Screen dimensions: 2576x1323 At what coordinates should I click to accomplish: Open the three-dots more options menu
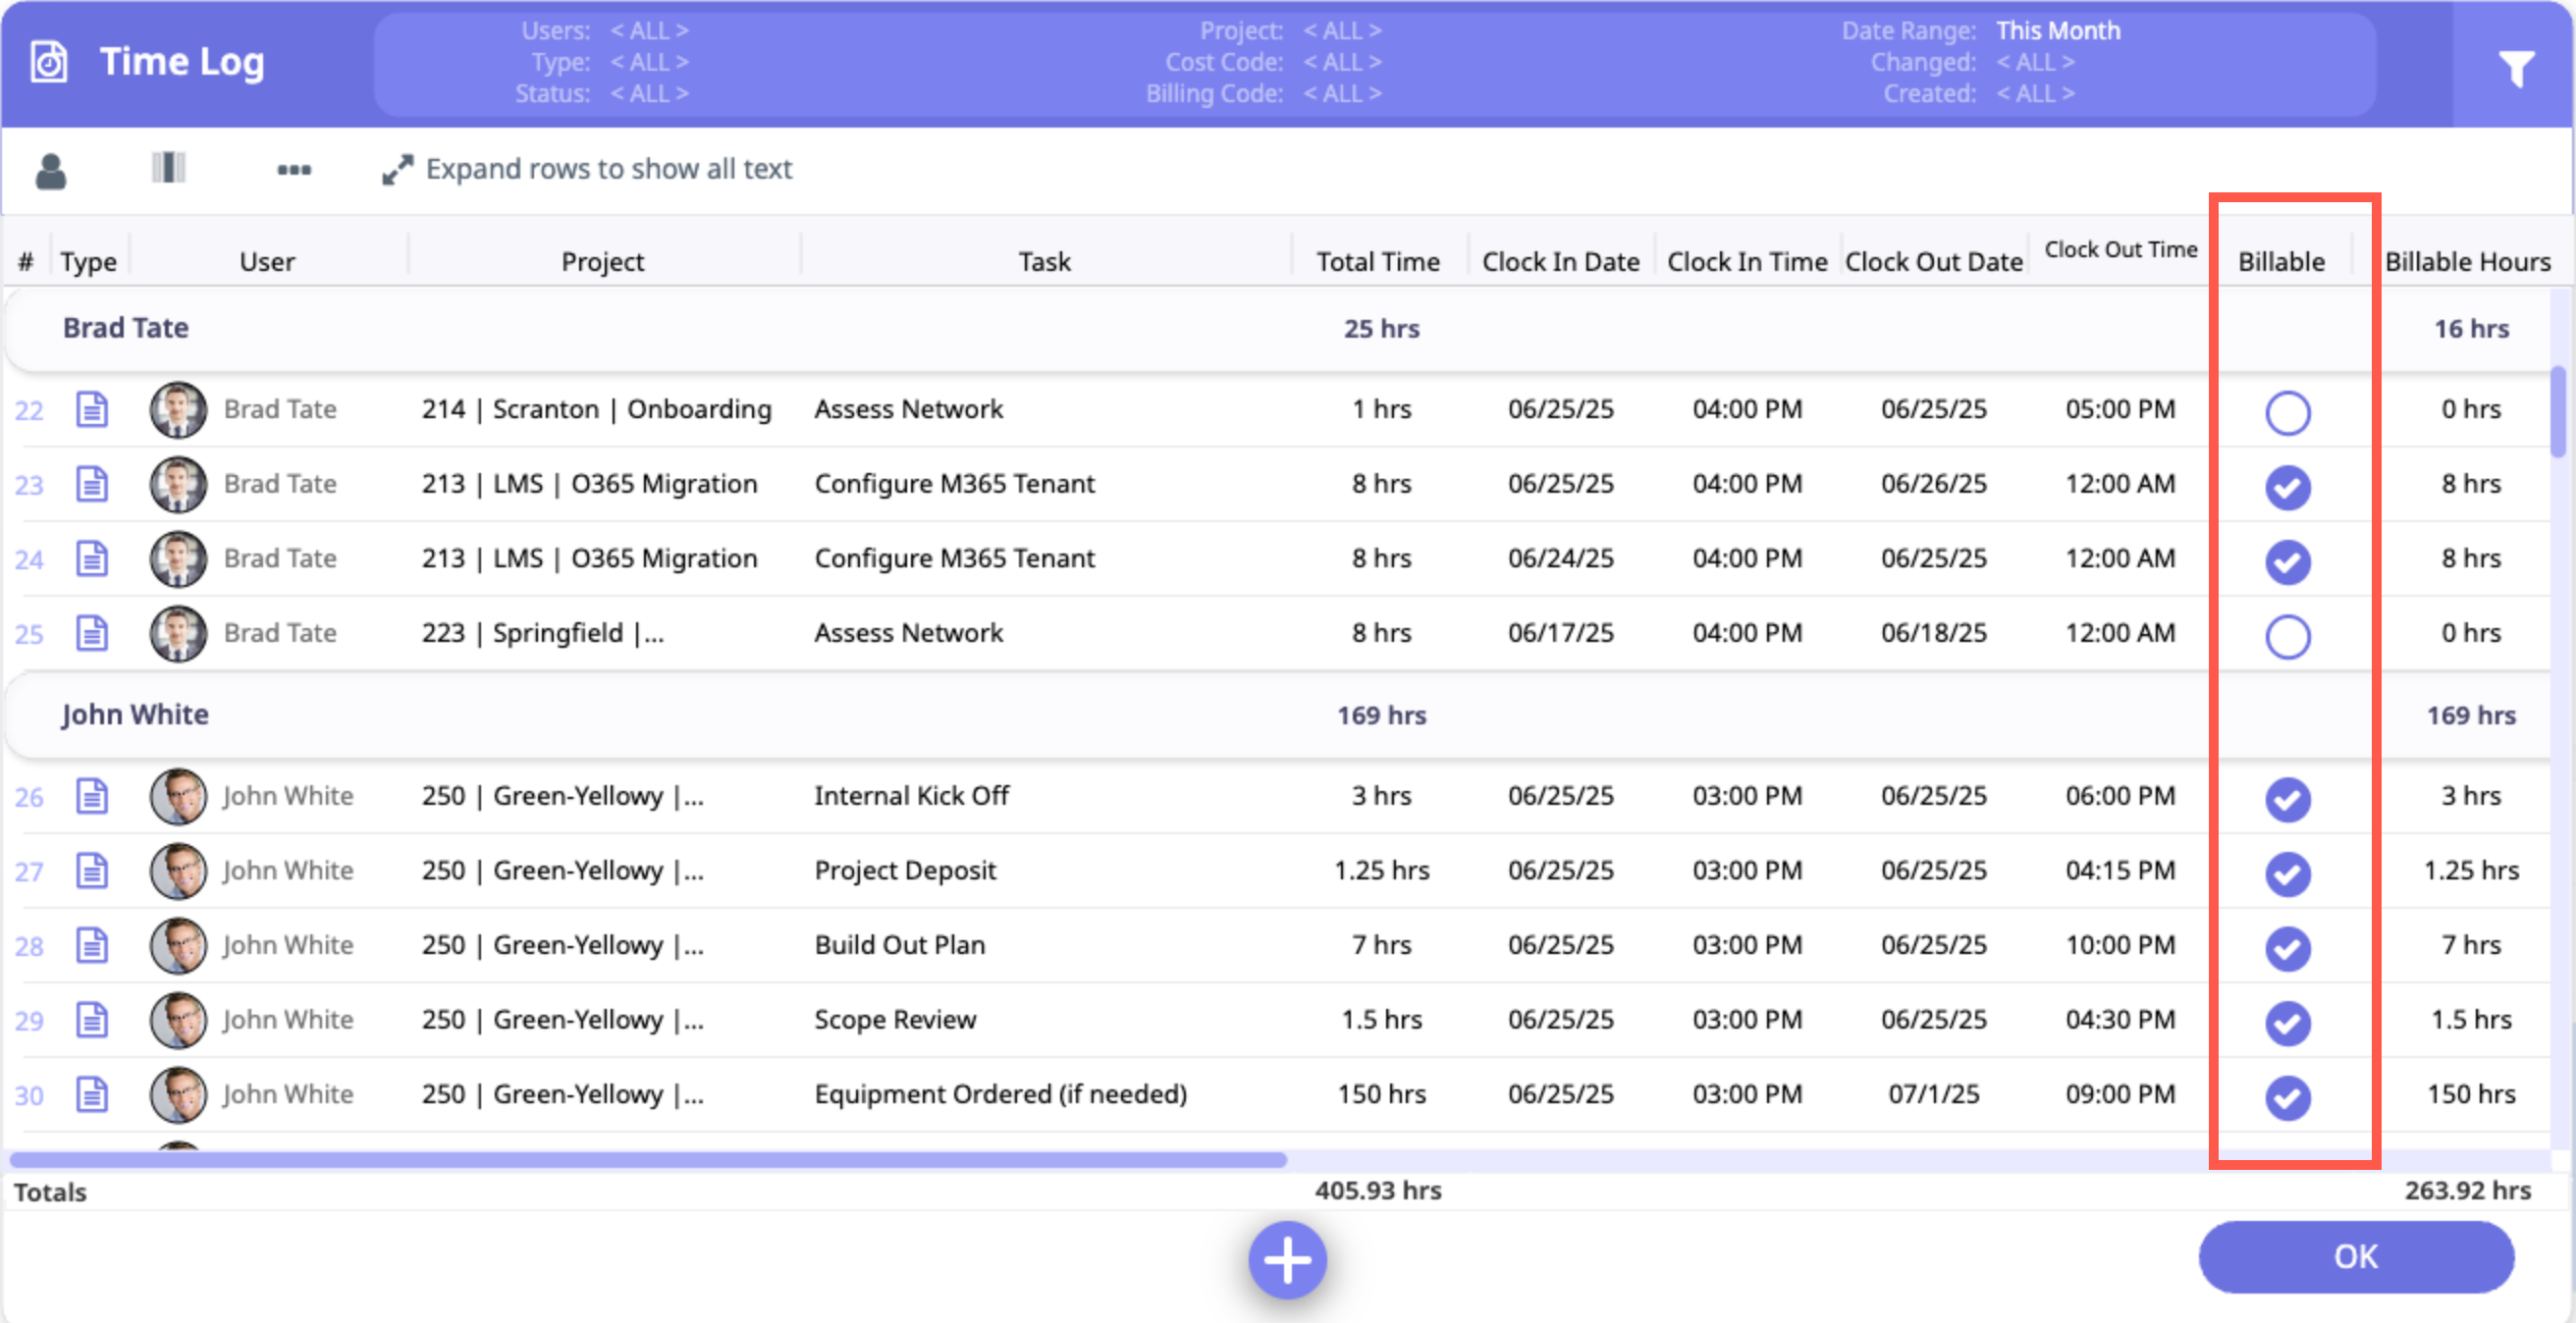pos(293,170)
